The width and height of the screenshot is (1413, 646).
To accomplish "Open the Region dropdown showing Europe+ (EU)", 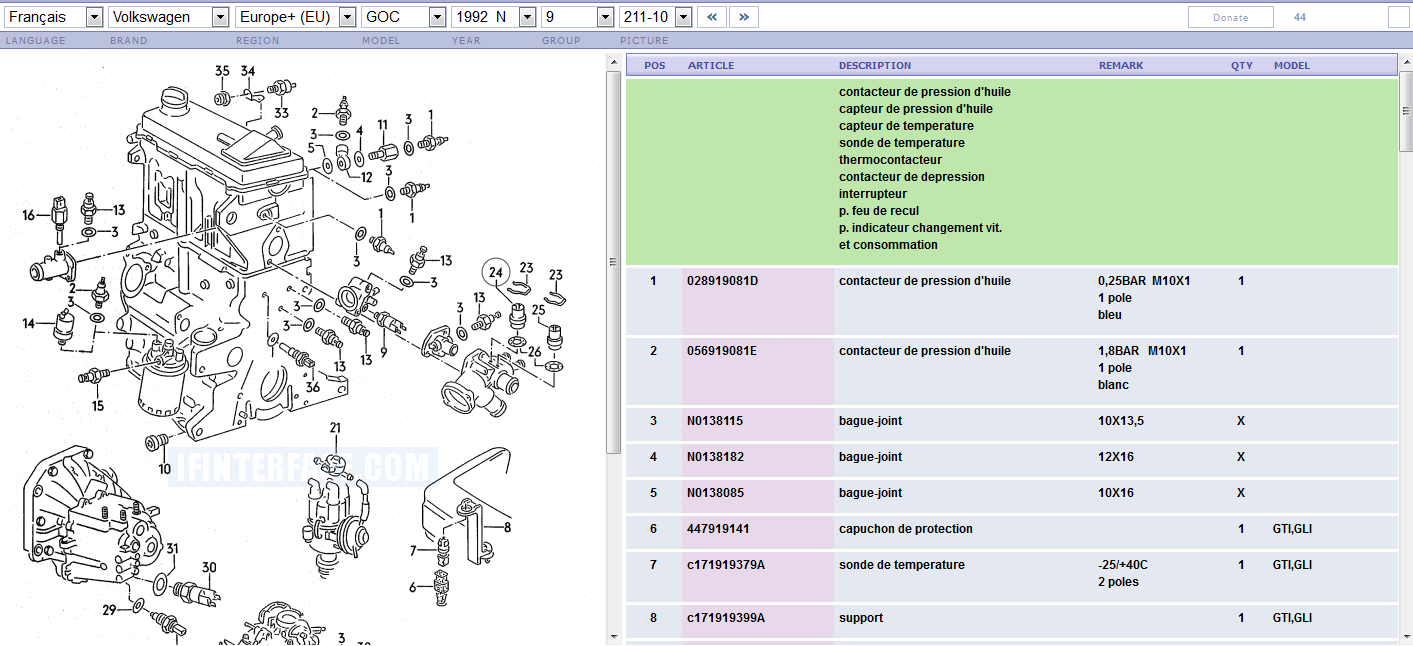I will (296, 17).
